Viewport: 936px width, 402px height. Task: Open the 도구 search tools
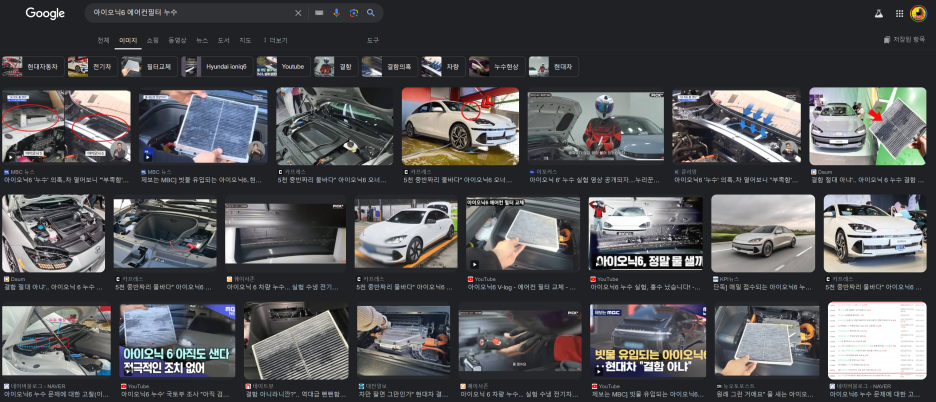[372, 40]
